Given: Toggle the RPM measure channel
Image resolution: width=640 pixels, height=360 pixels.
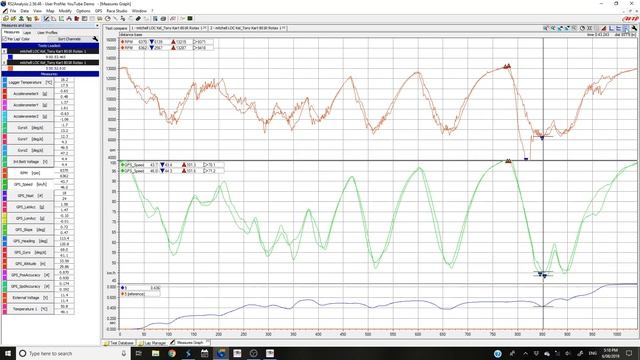Looking at the screenshot, I should tap(30, 173).
